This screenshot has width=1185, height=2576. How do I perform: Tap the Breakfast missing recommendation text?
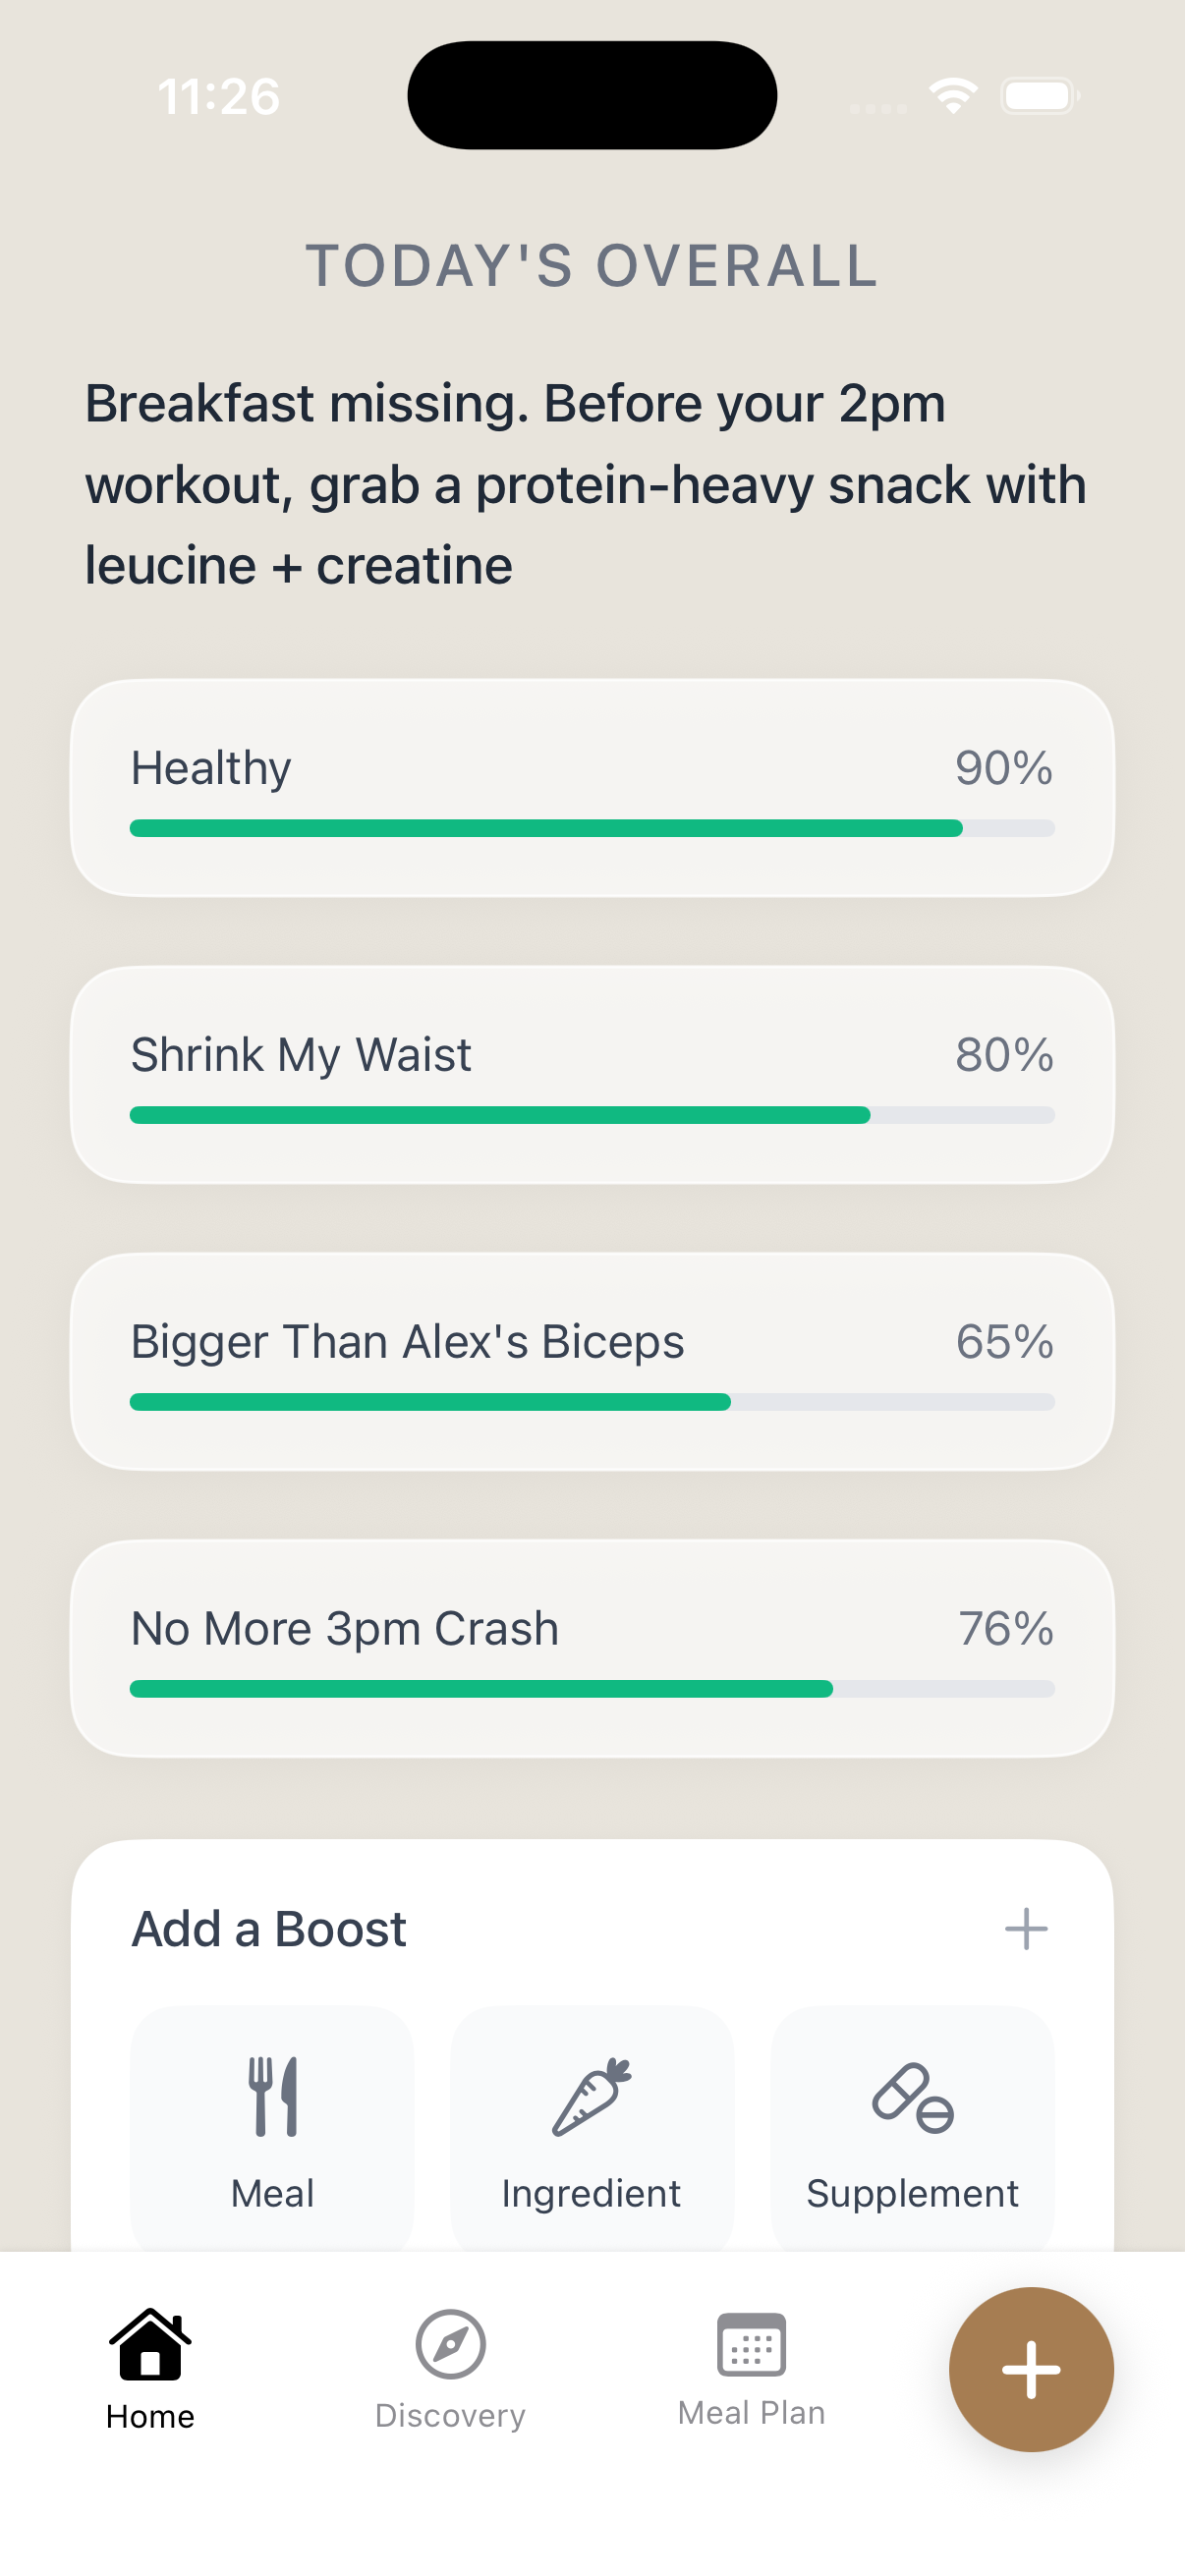[x=586, y=485]
